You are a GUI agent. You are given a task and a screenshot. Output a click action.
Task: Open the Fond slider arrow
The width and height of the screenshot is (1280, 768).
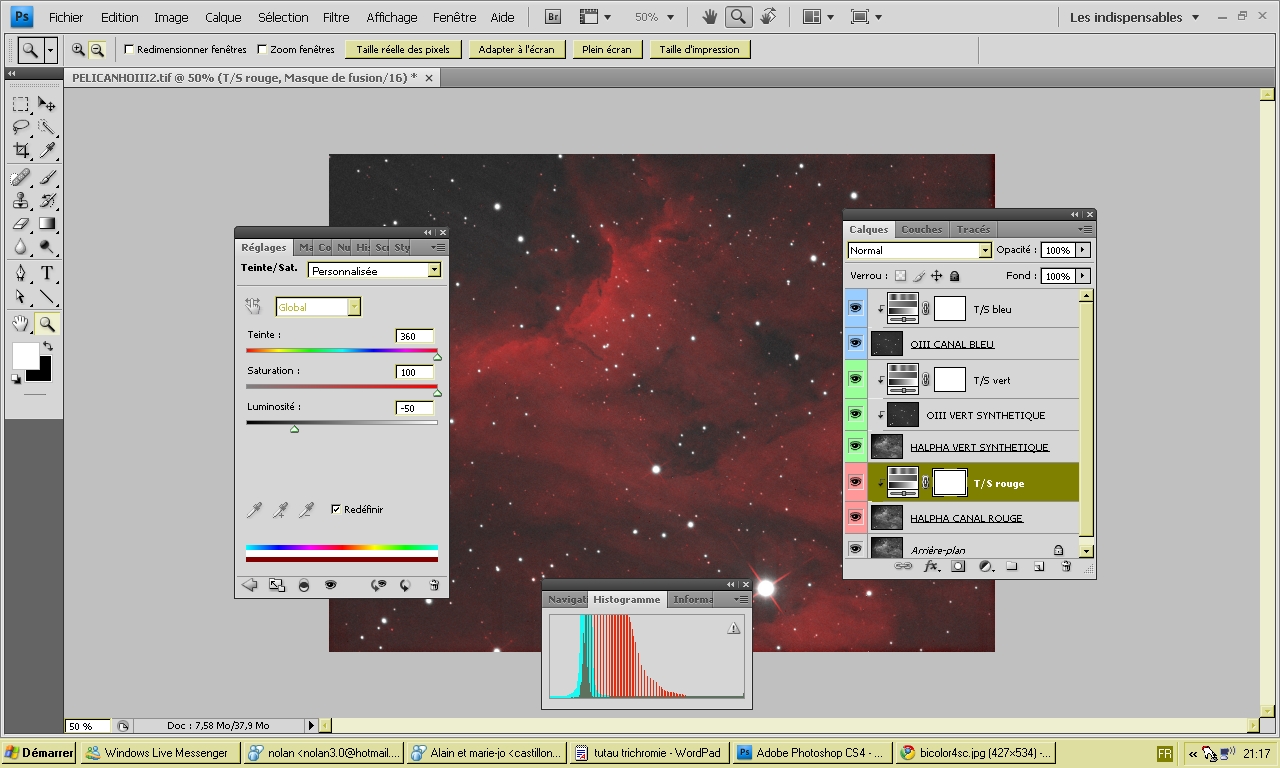point(1082,275)
